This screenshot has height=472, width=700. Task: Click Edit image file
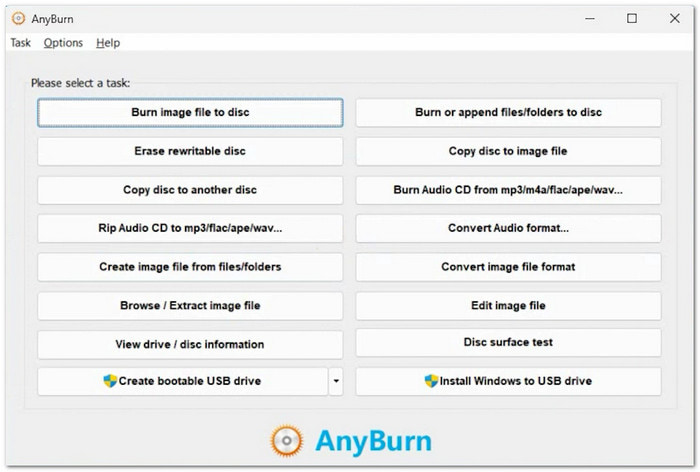click(x=508, y=306)
